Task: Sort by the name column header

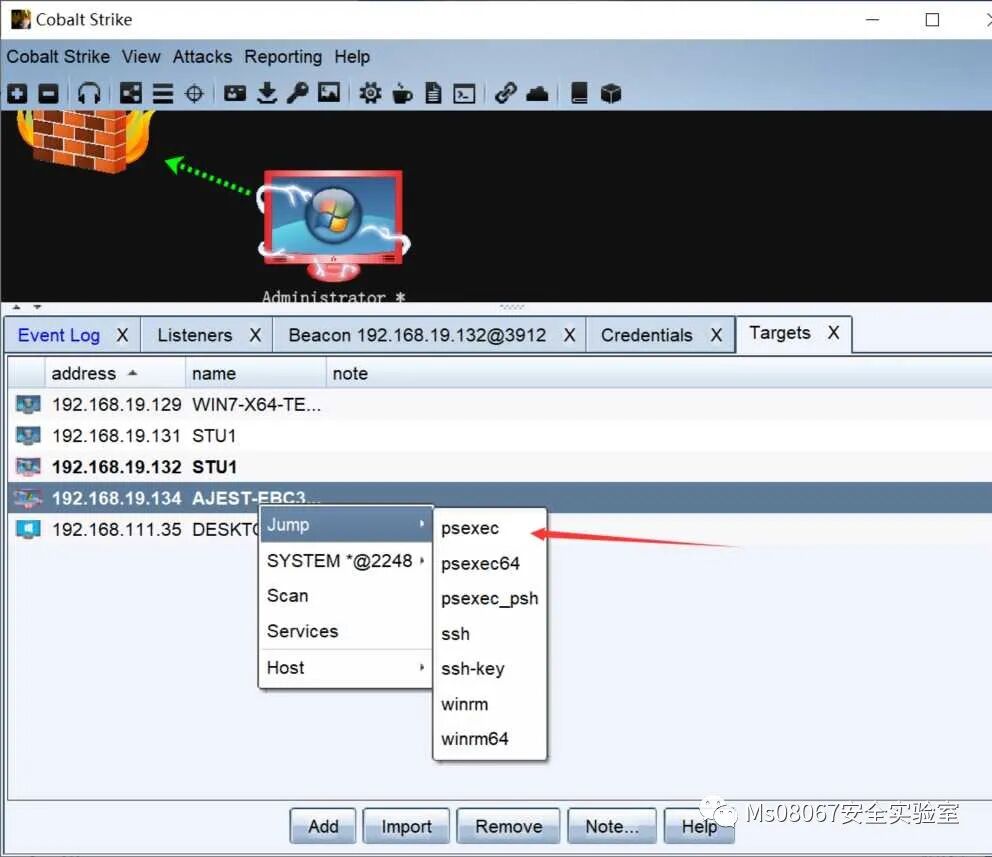Action: point(256,373)
